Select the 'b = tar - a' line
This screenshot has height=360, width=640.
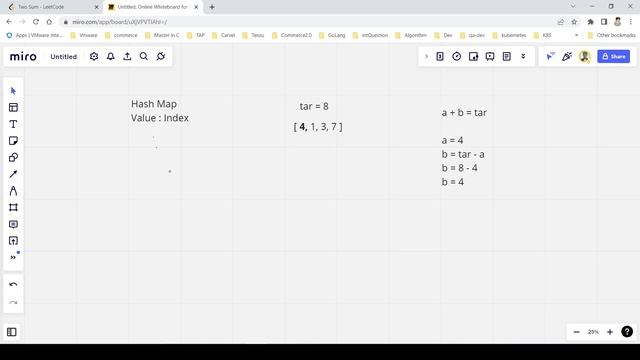coord(463,154)
